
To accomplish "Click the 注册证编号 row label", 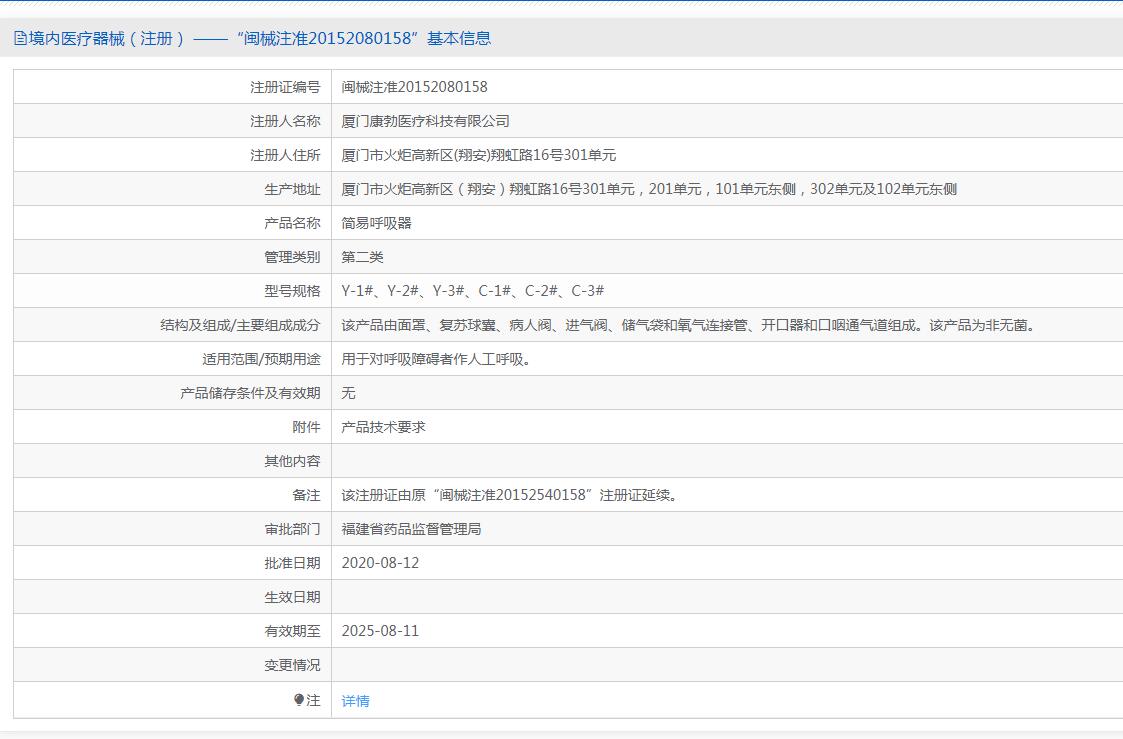I will [285, 87].
